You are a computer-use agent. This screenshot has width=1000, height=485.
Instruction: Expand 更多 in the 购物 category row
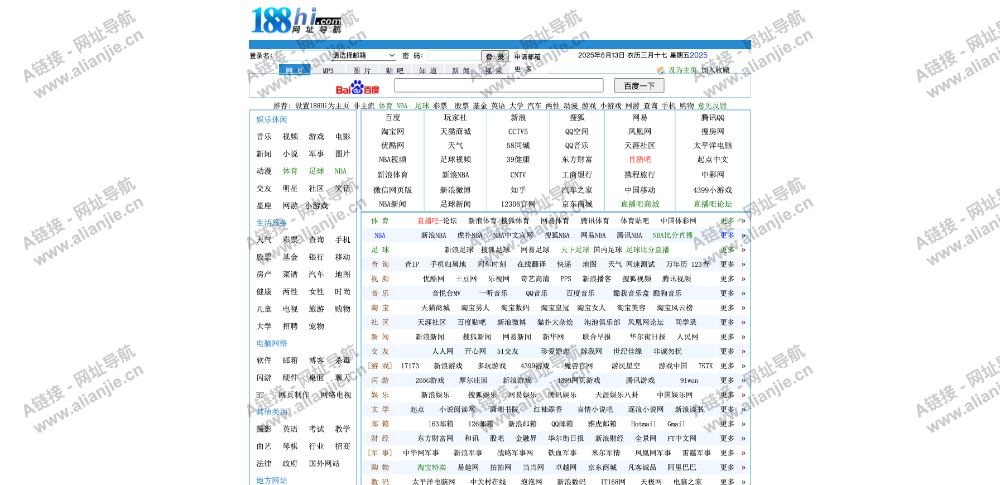coord(727,467)
